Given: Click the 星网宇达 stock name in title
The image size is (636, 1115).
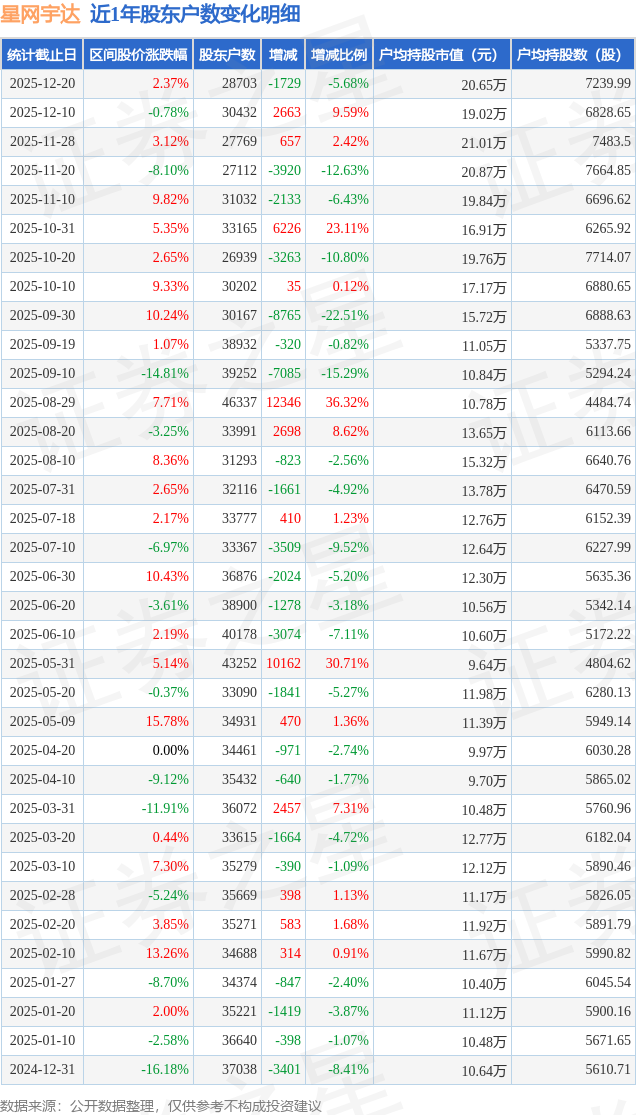Looking at the screenshot, I should pyautogui.click(x=40, y=14).
